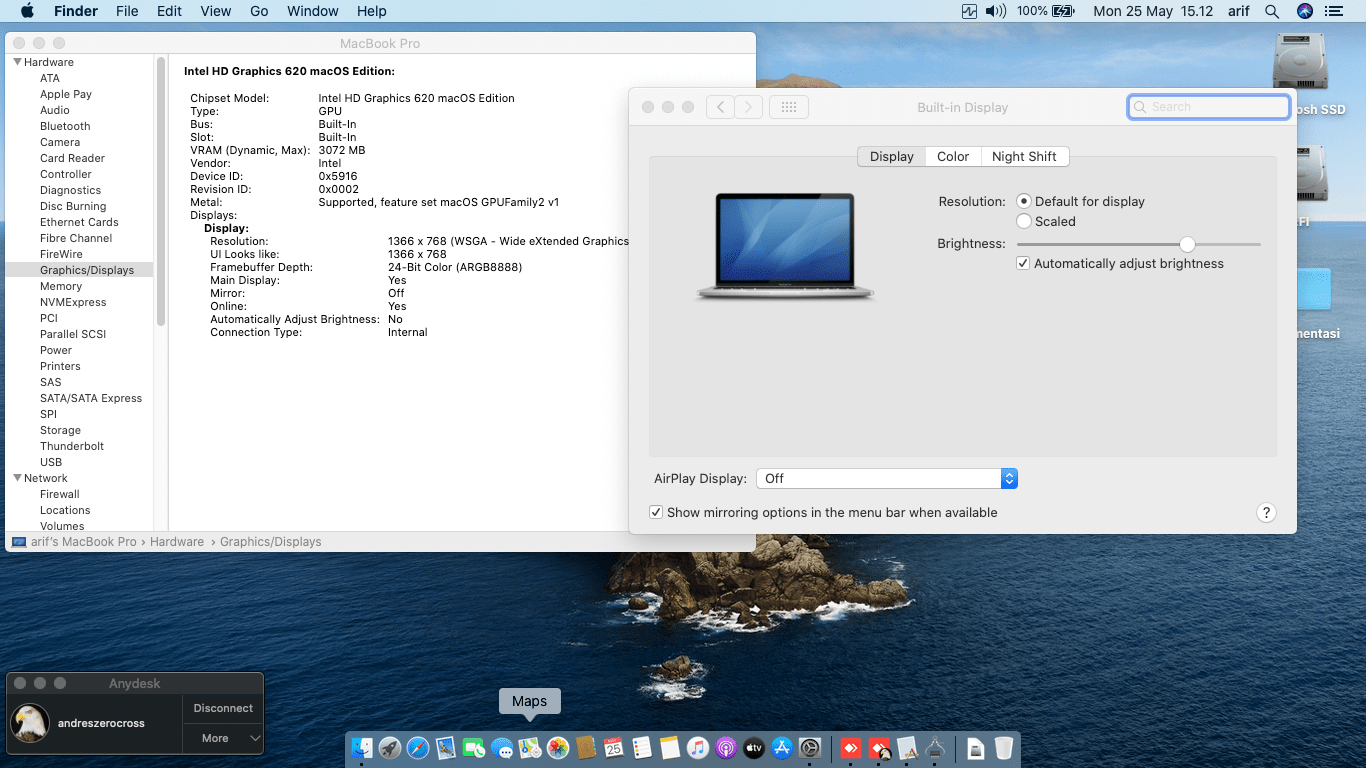Screen dimensions: 1366x768
Task: Choose the Scaled resolution option
Action: click(x=1023, y=221)
